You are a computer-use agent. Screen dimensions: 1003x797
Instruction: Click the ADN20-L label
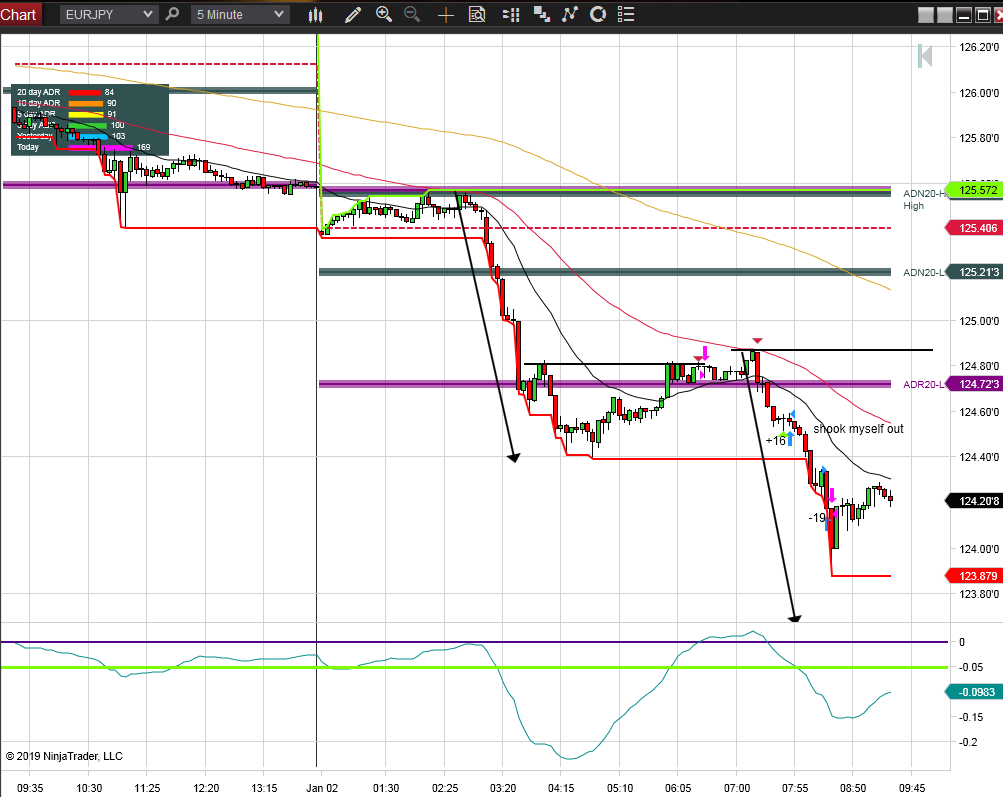point(924,272)
